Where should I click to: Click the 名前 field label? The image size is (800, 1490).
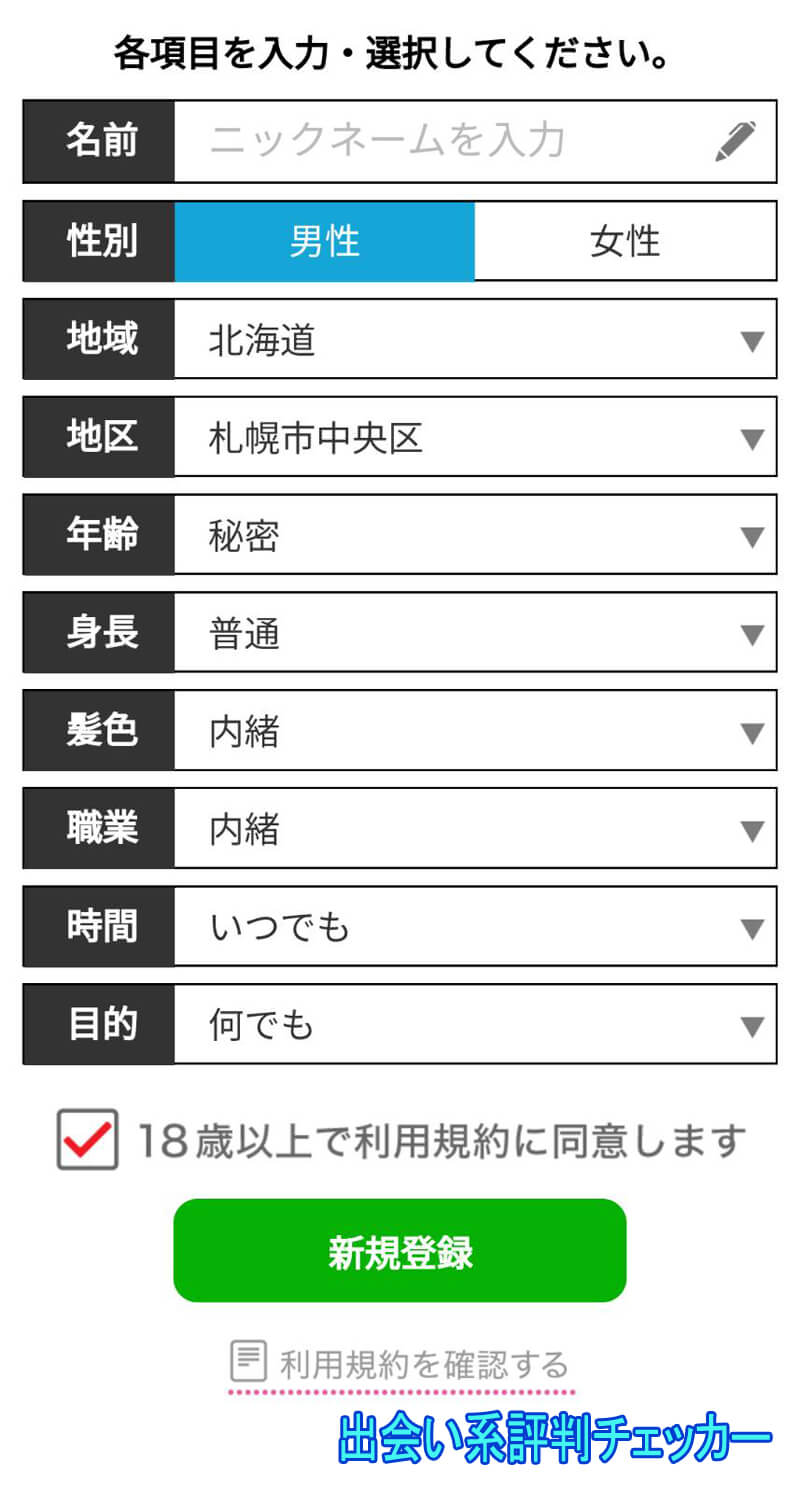pyautogui.click(x=99, y=141)
